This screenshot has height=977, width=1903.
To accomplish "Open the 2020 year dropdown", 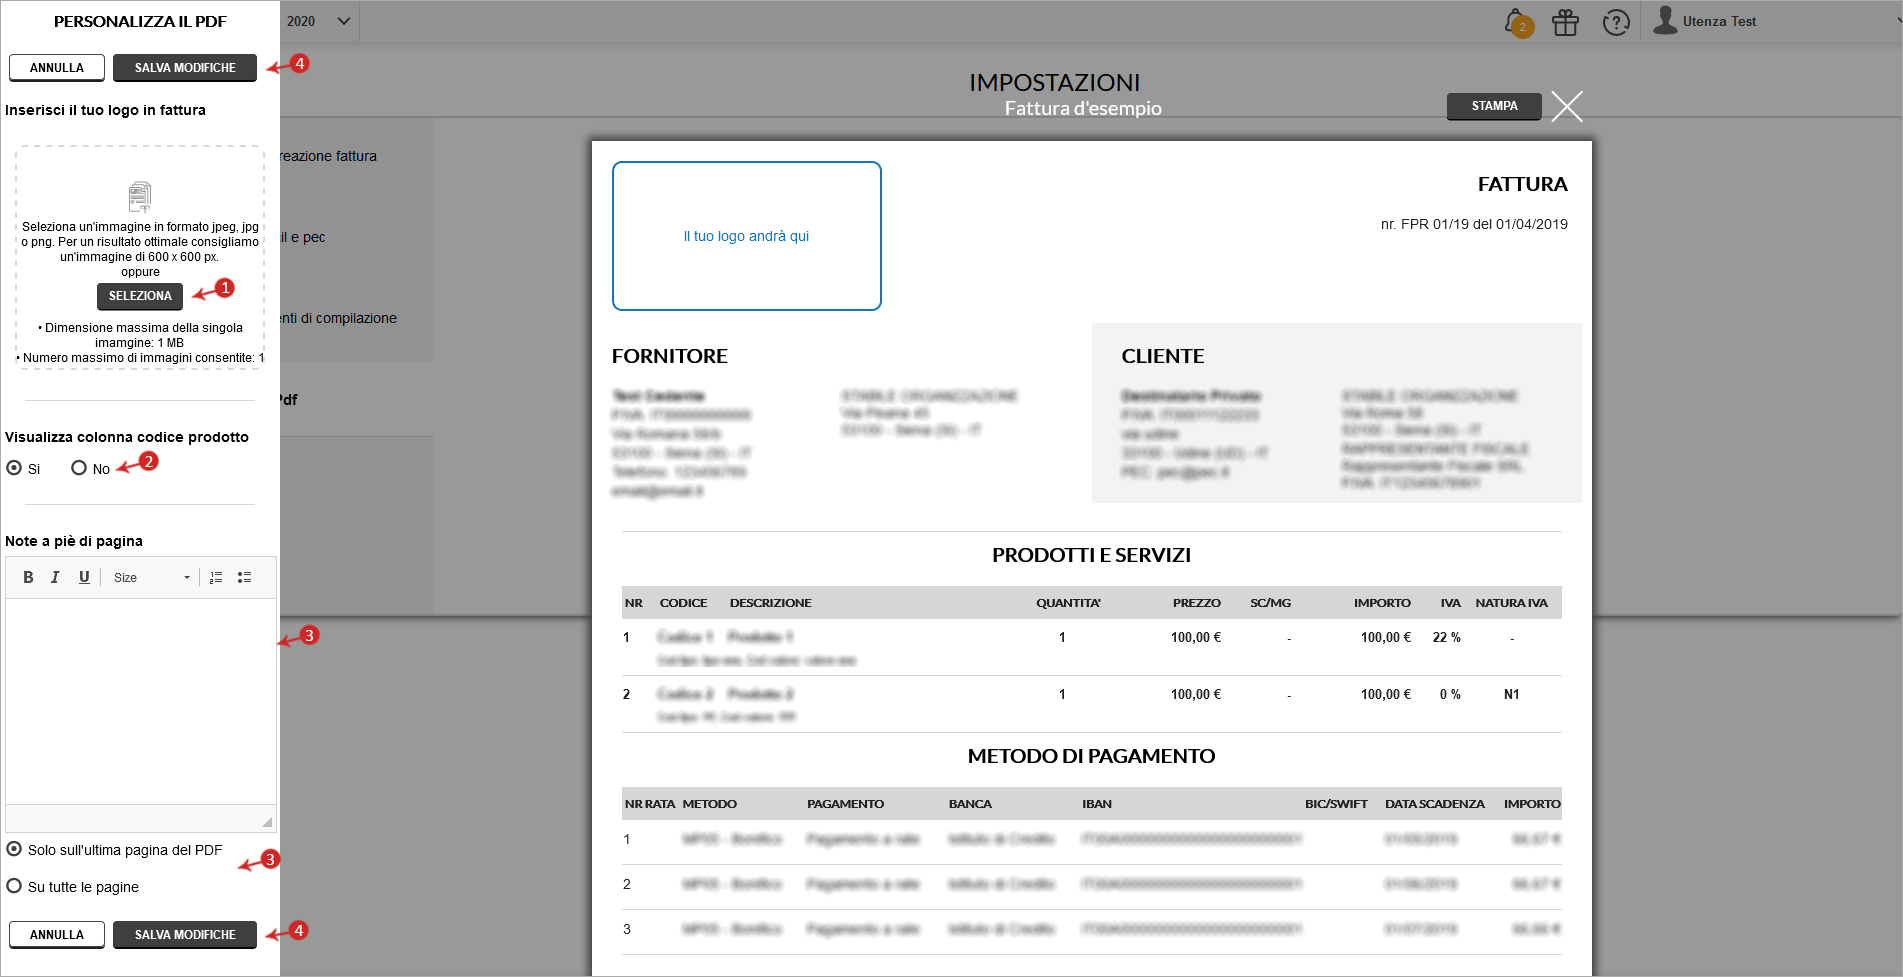I will 319,21.
